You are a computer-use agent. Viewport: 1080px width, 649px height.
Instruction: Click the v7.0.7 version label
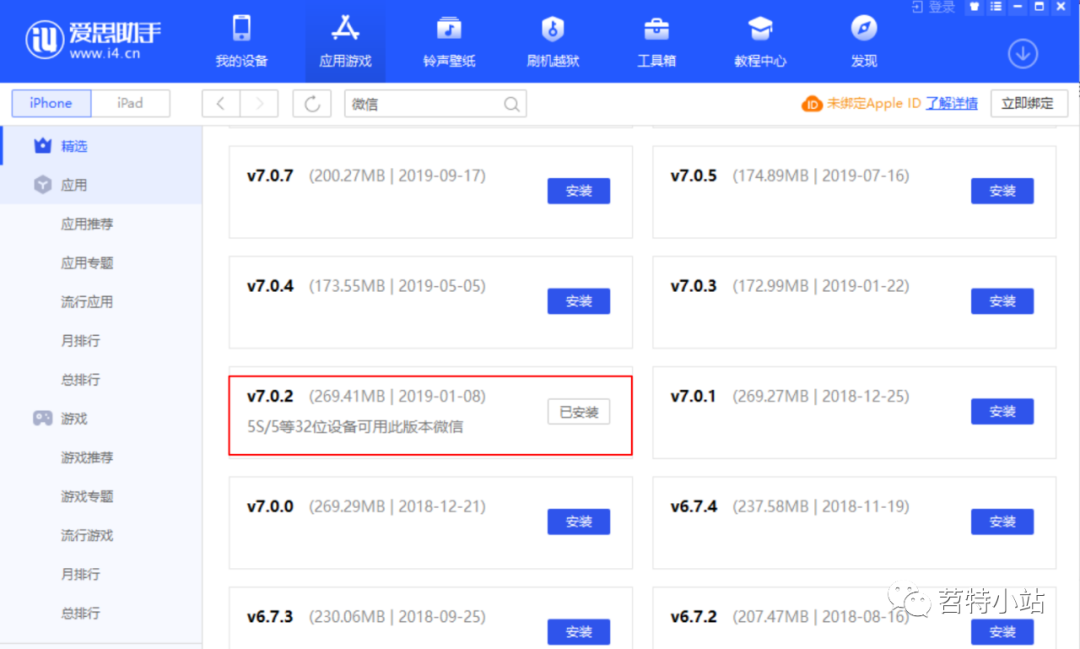coord(270,176)
